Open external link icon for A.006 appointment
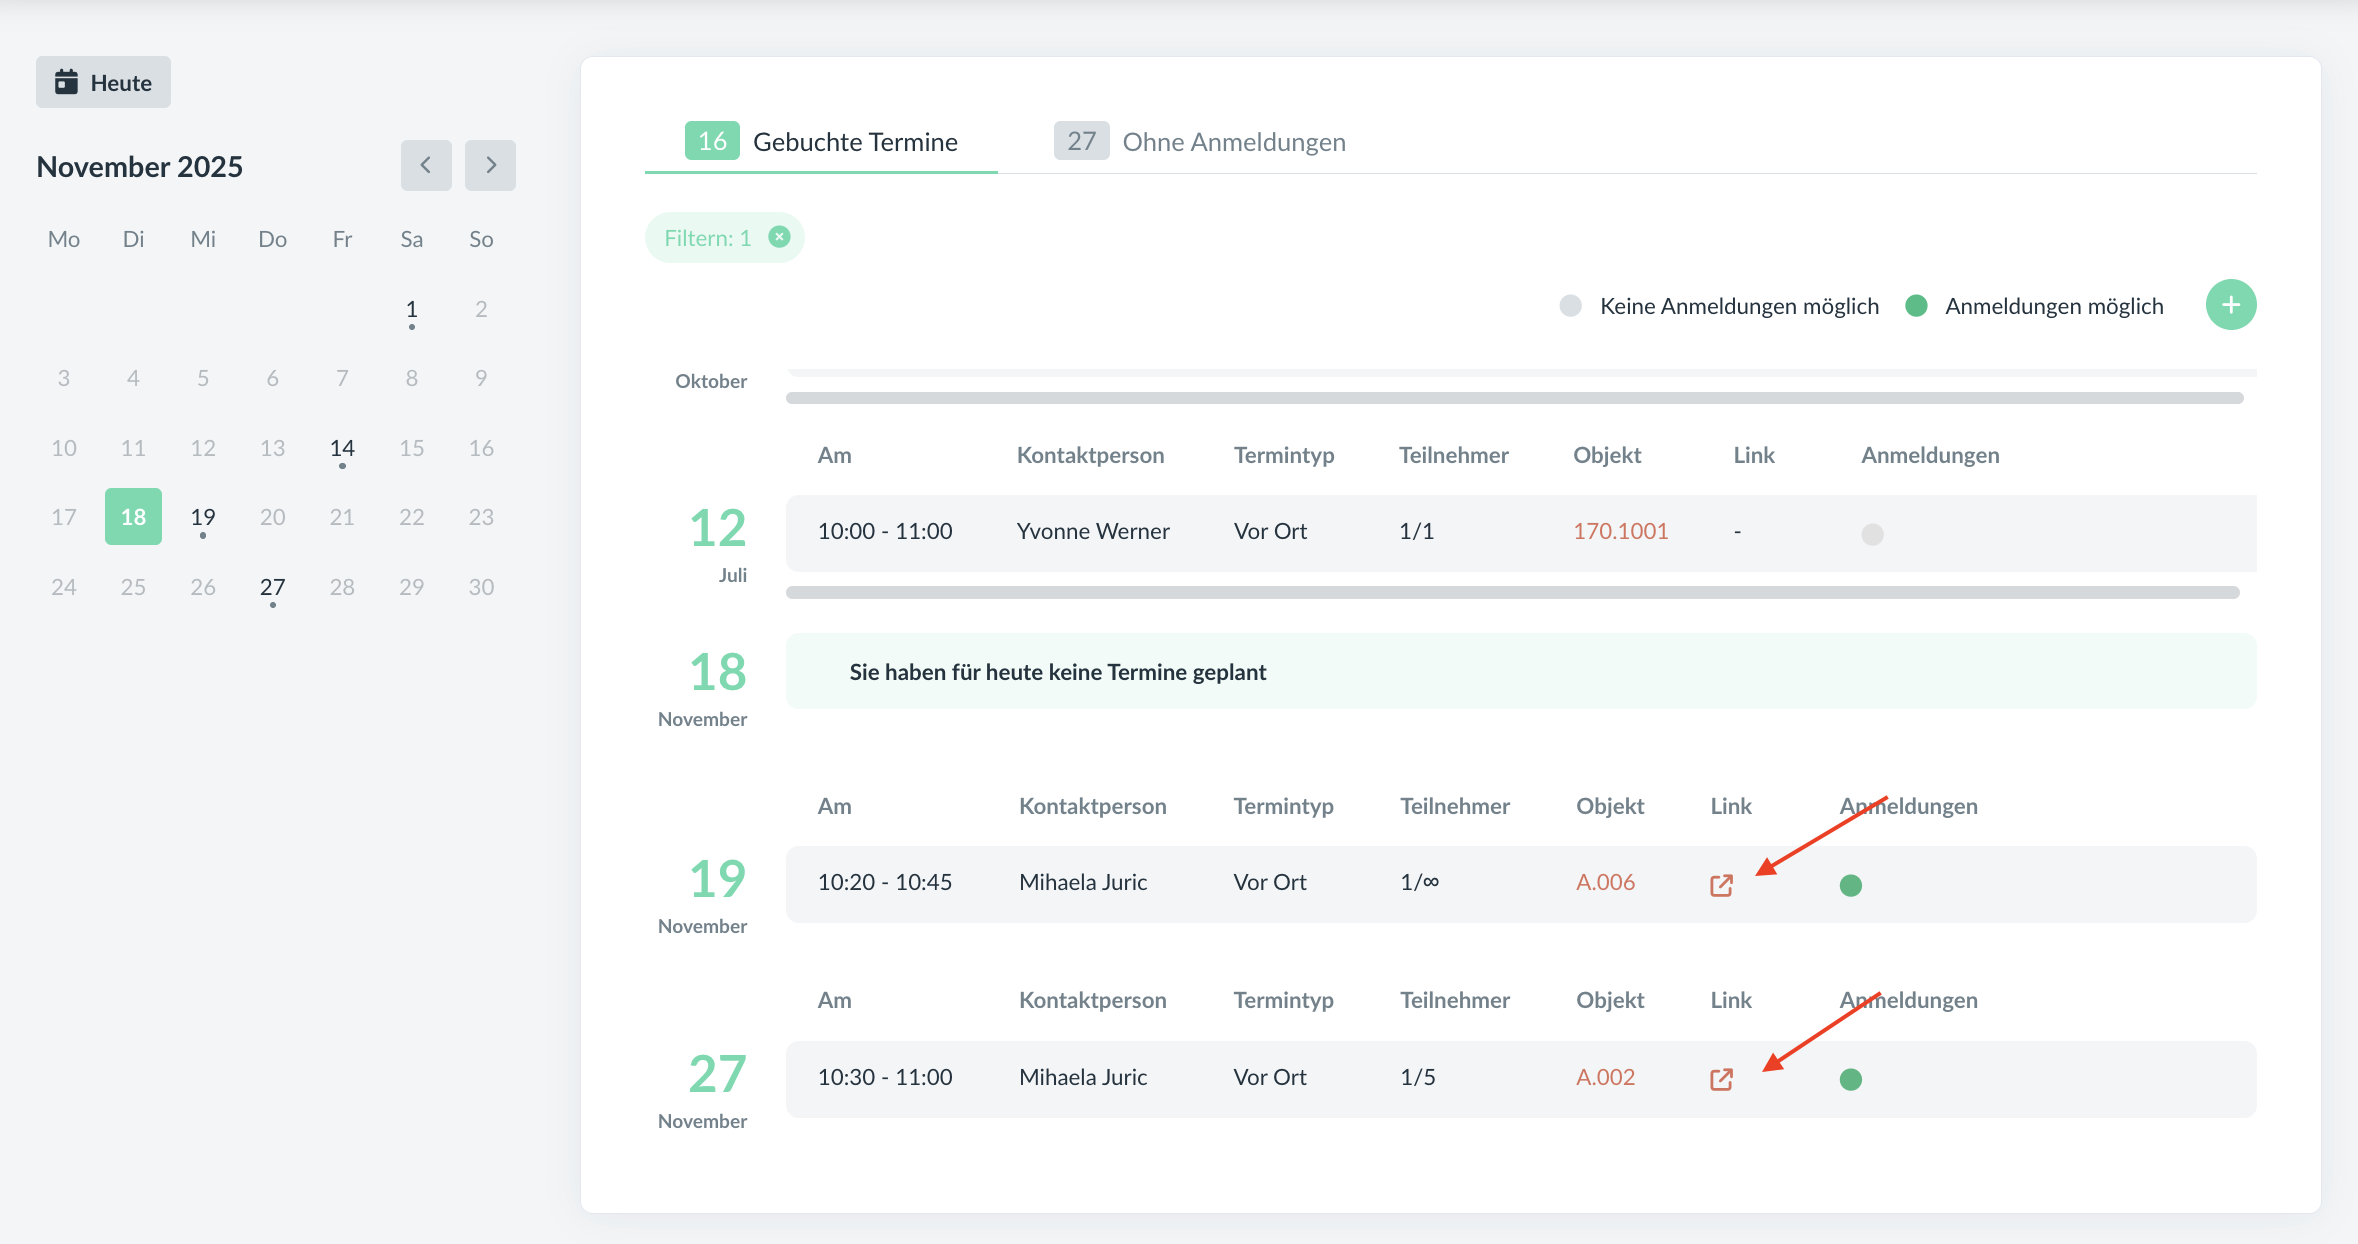The width and height of the screenshot is (2358, 1244). click(x=1720, y=885)
